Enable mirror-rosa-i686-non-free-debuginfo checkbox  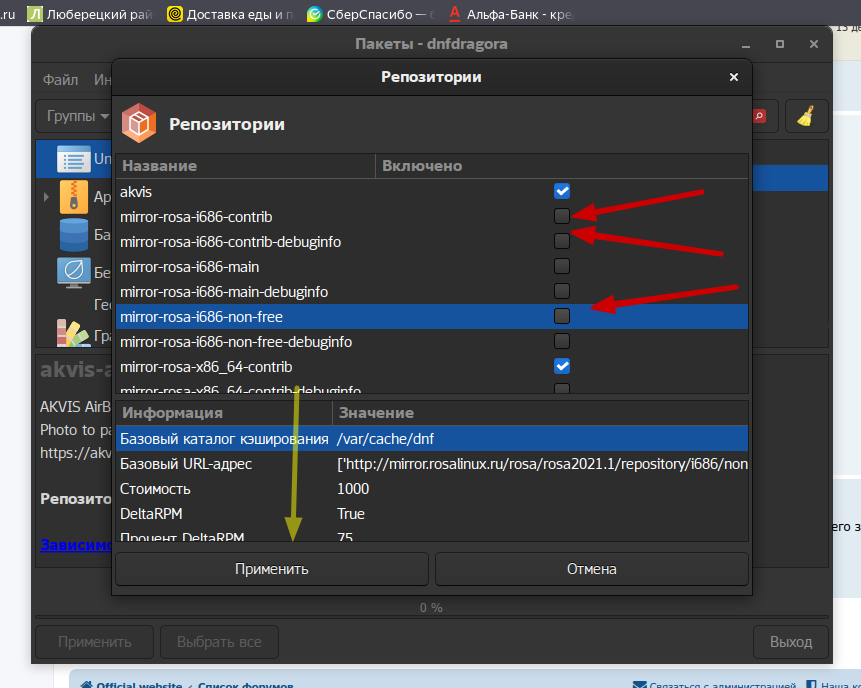click(x=562, y=341)
